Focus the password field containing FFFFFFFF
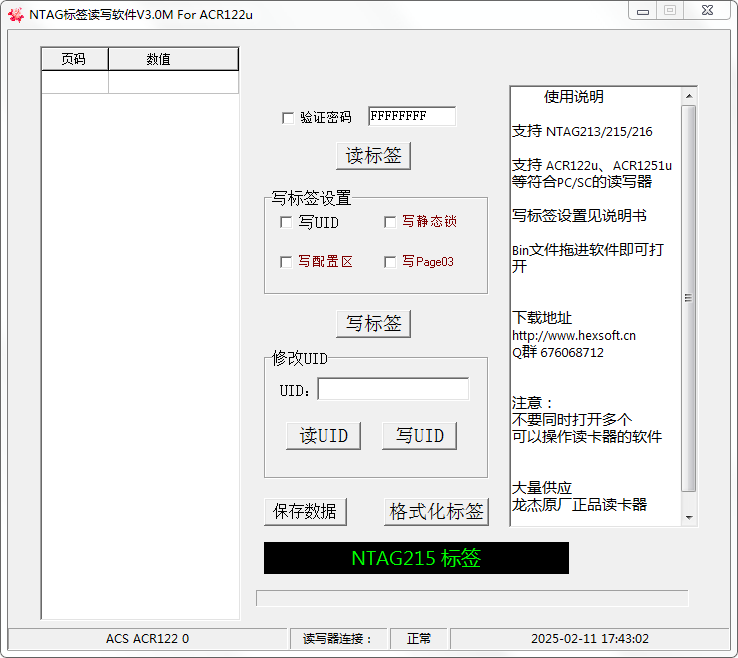The width and height of the screenshot is (738, 658). click(412, 116)
